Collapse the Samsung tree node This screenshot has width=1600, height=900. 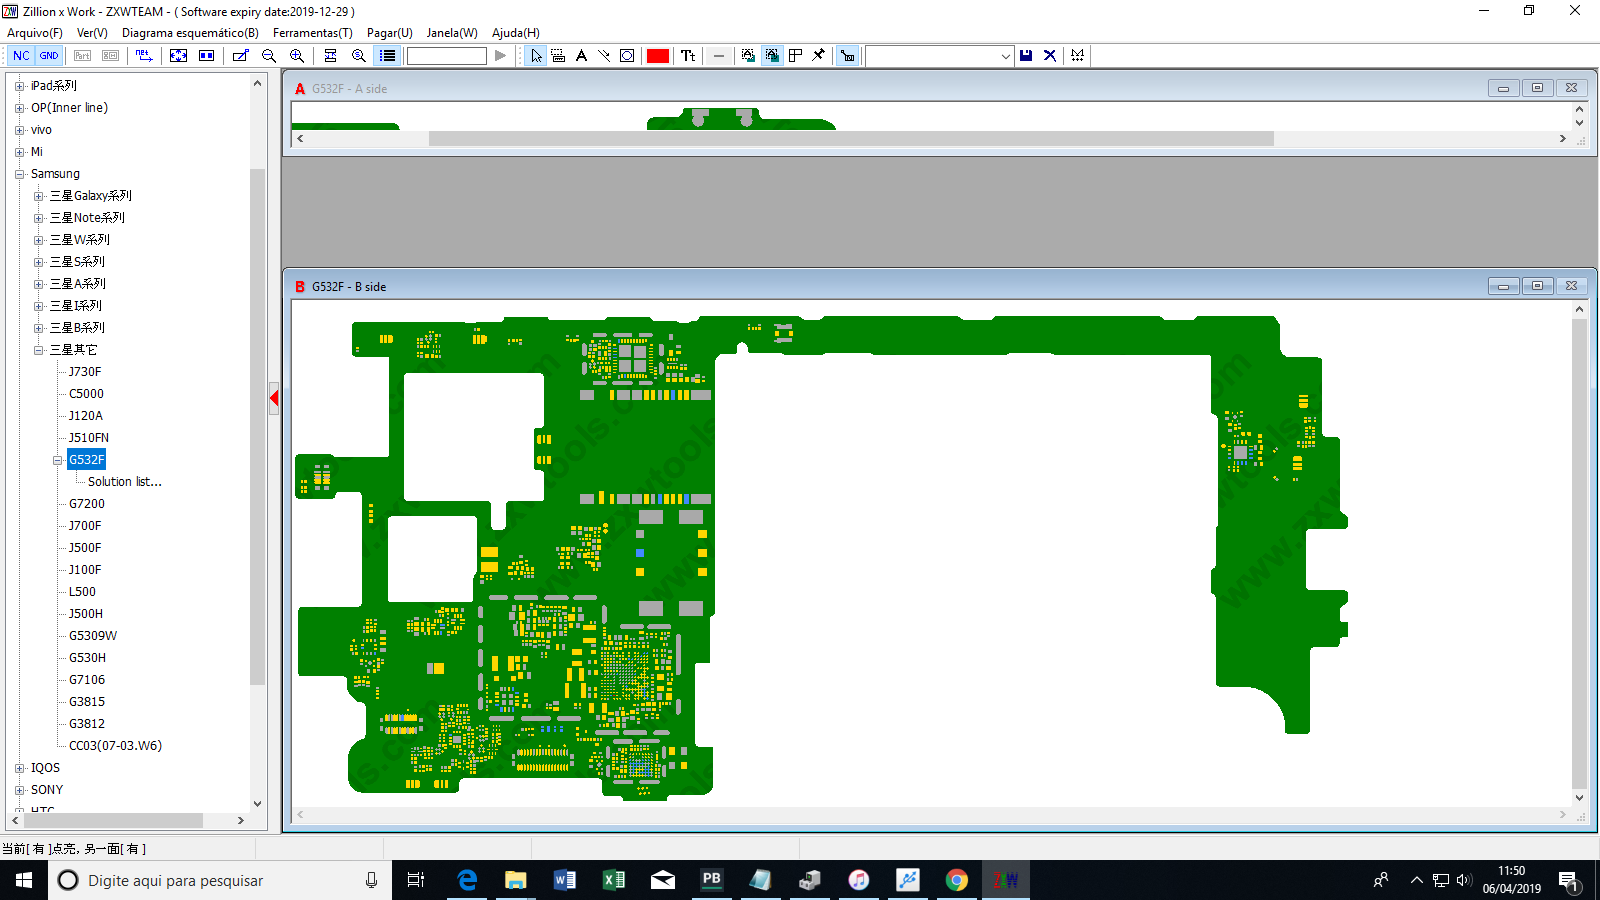pyautogui.click(x=19, y=174)
